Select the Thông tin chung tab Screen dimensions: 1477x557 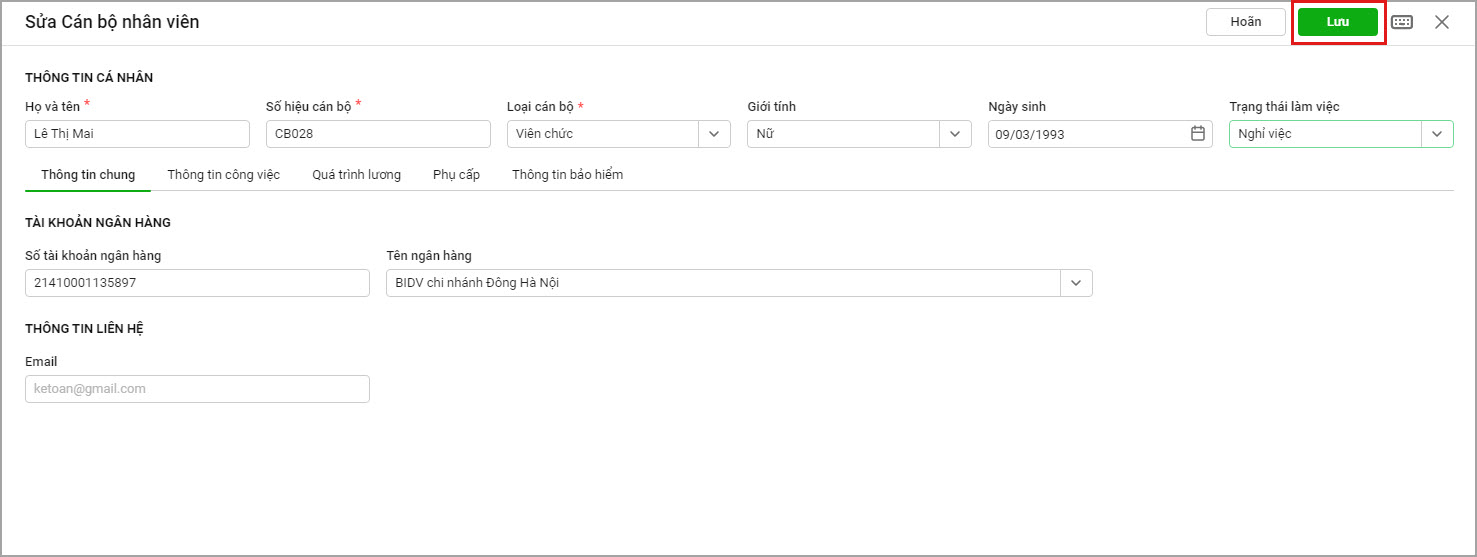(x=88, y=175)
